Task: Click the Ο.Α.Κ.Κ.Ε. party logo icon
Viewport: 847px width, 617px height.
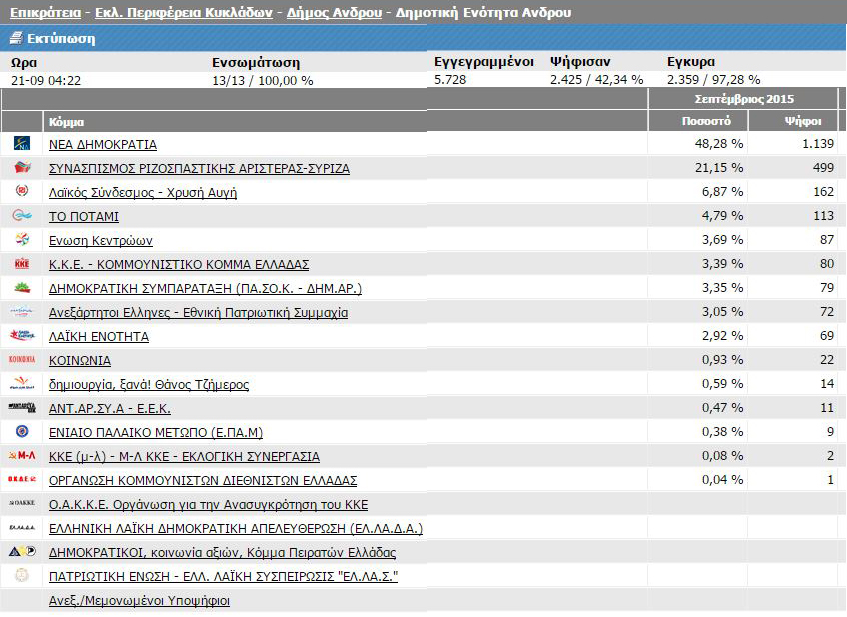Action: [22, 503]
